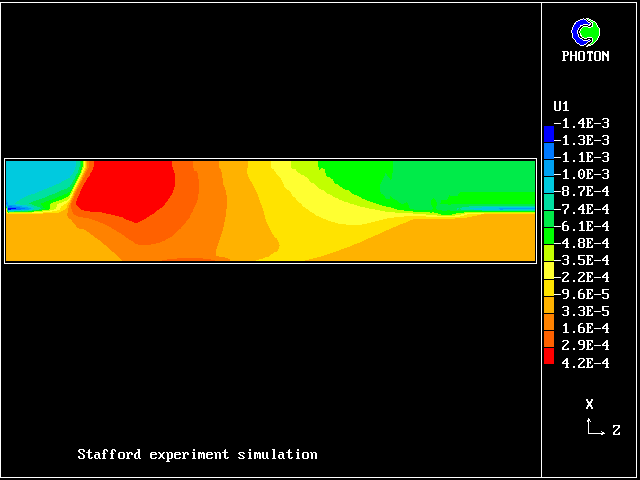
Task: Select the U1 variable legend title
Action: 561,106
